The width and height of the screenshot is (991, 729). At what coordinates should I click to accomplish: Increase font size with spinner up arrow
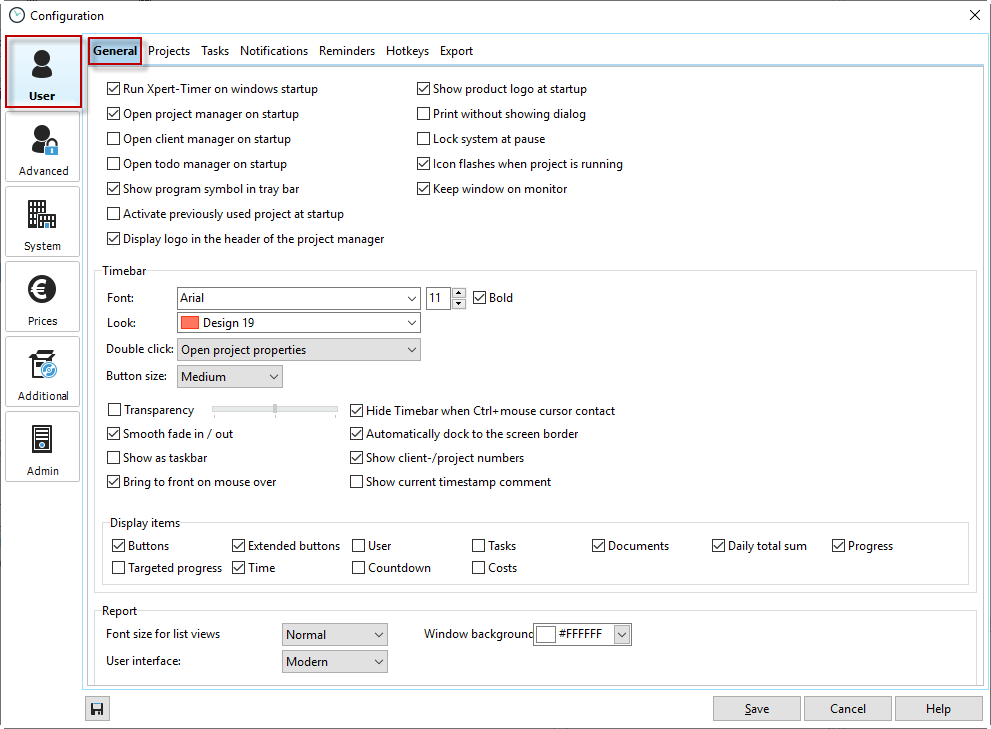point(459,293)
